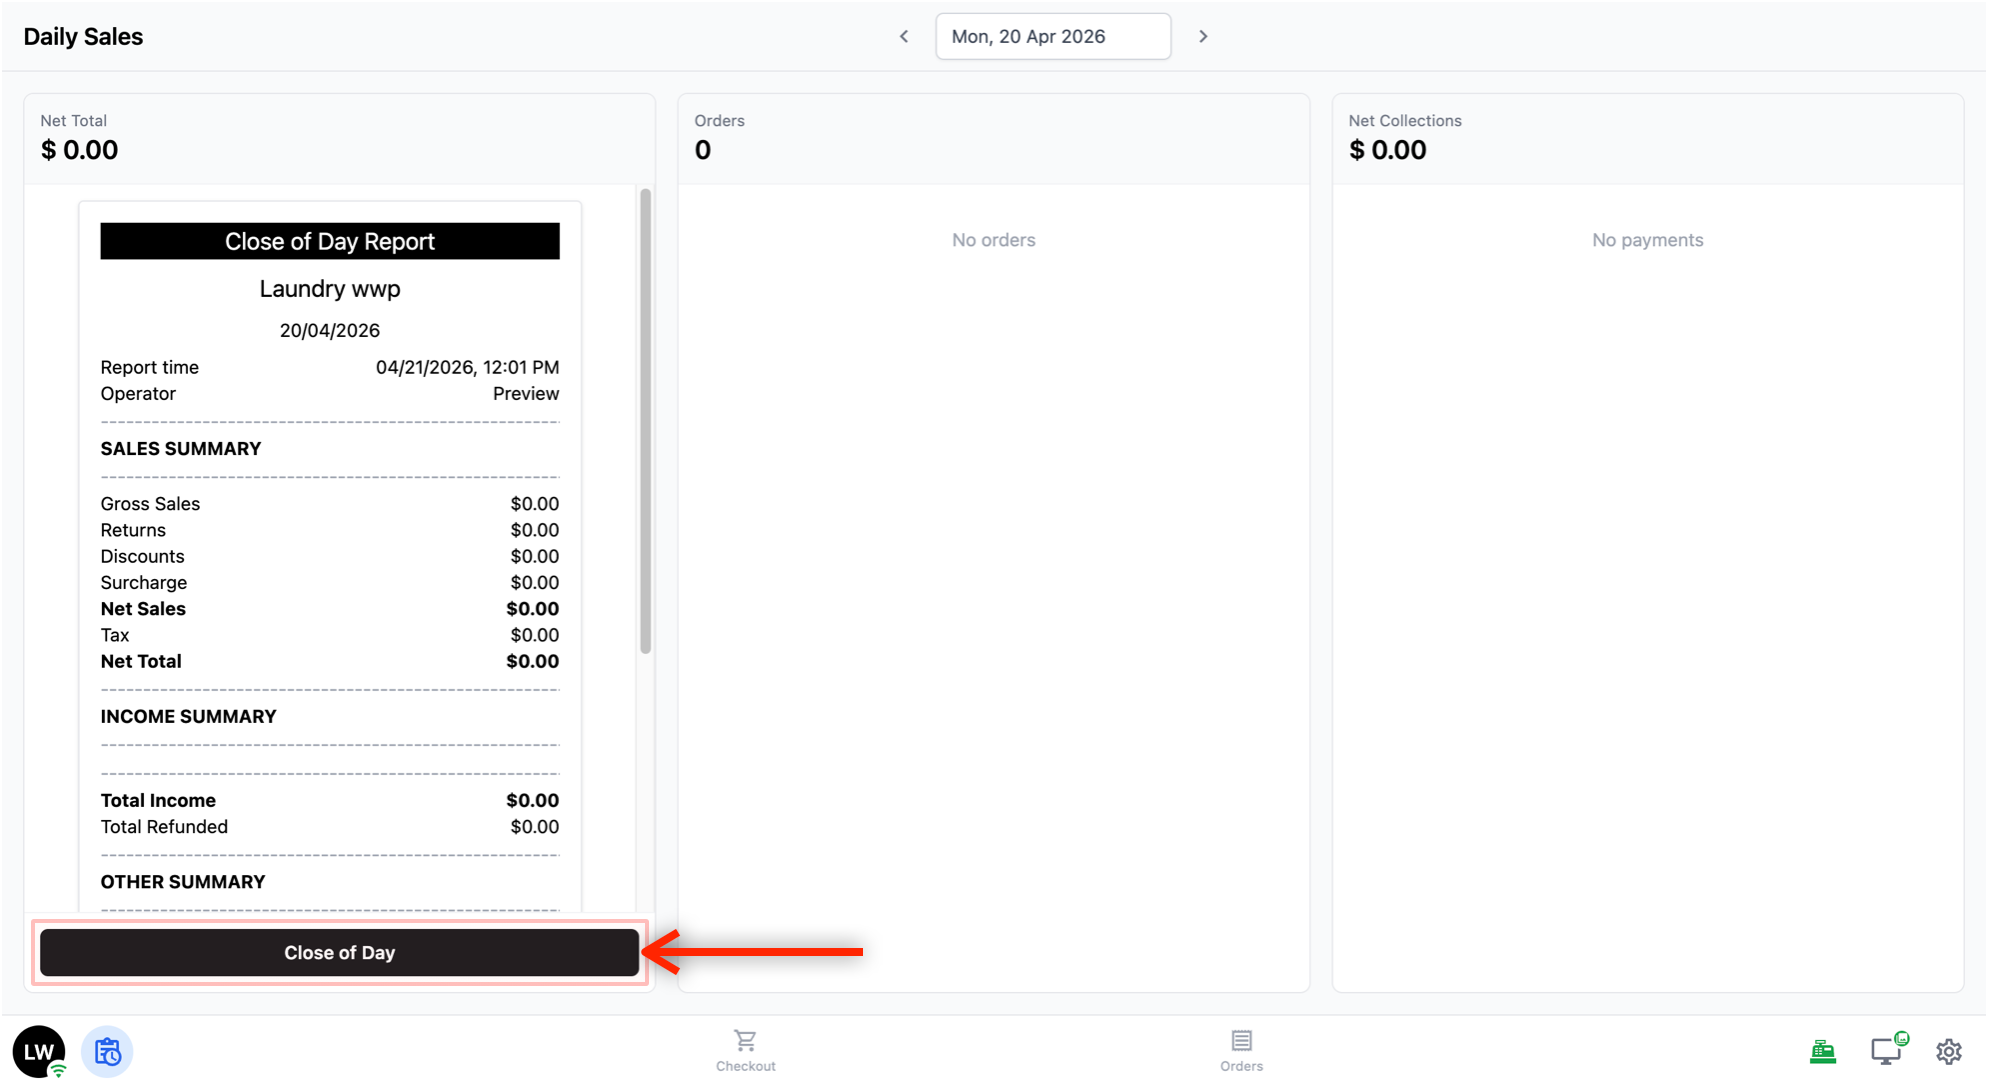1992x1090 pixels.
Task: Go to previous day with left chevron
Action: coord(904,37)
